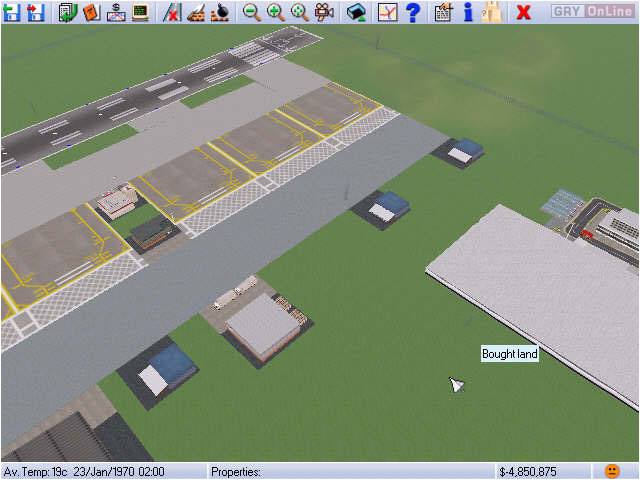Viewport: 640px width, 480px height.
Task: Open the calendar schedule icon
Action: [x=443, y=12]
